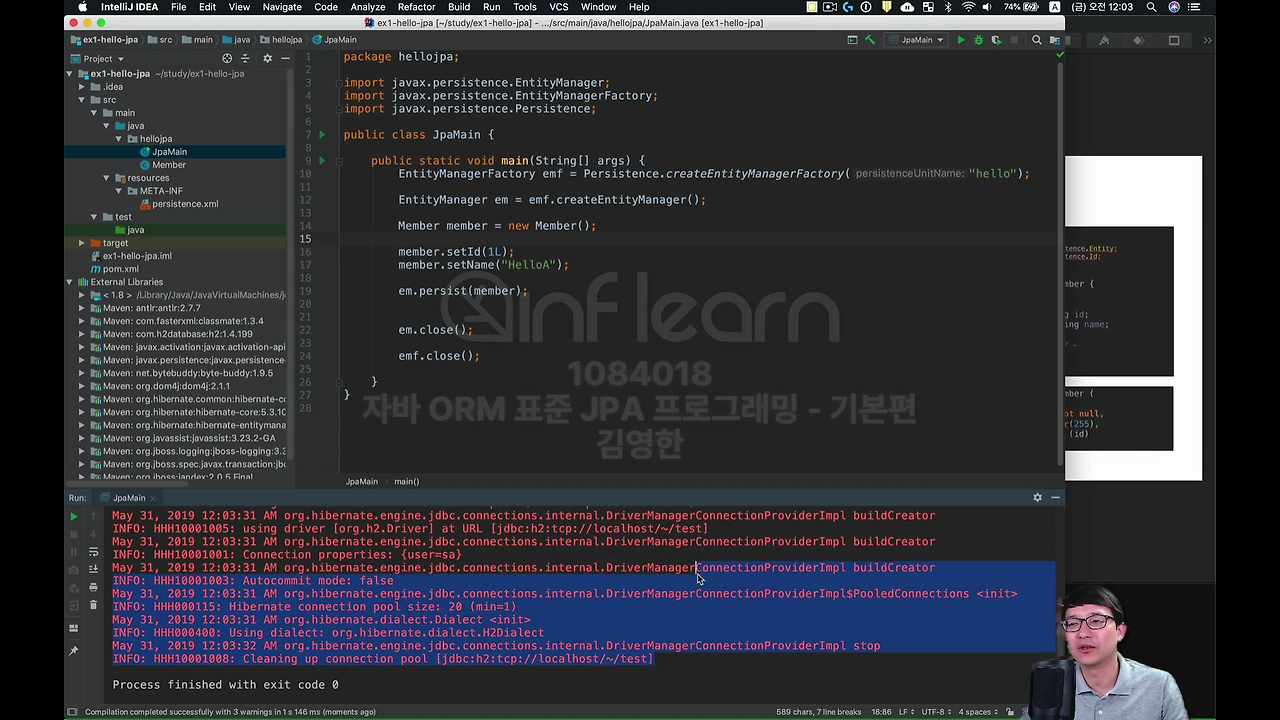
Task: Open the Apple menu
Action: pyautogui.click(x=82, y=7)
